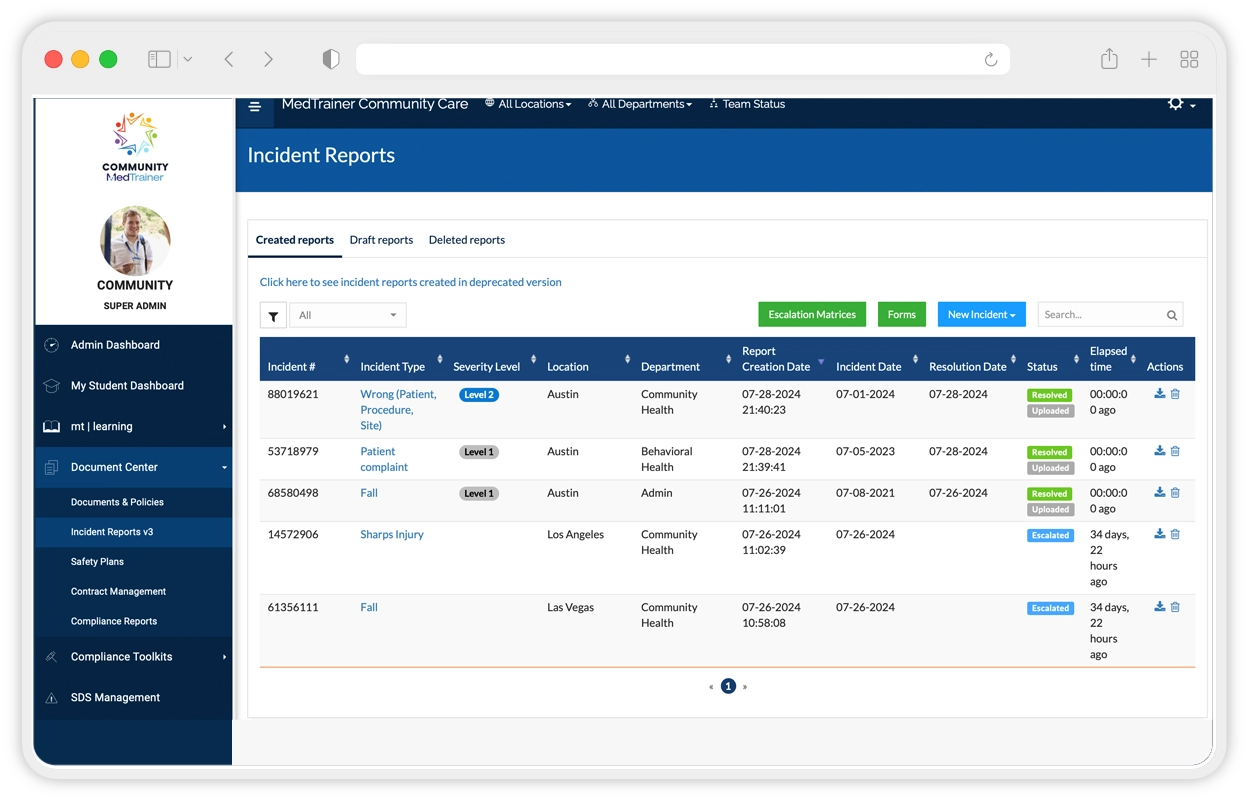Download report for incident 88019621
Image resolution: width=1250 pixels, height=800 pixels.
coord(1160,394)
